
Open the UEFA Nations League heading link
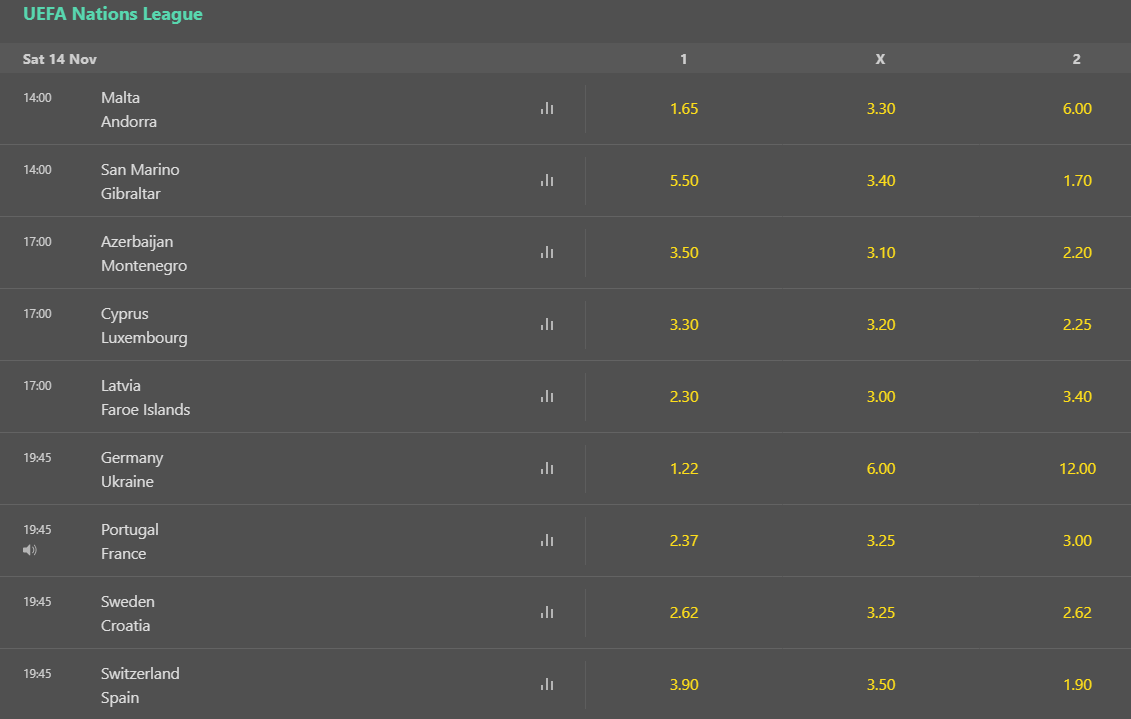(x=113, y=14)
